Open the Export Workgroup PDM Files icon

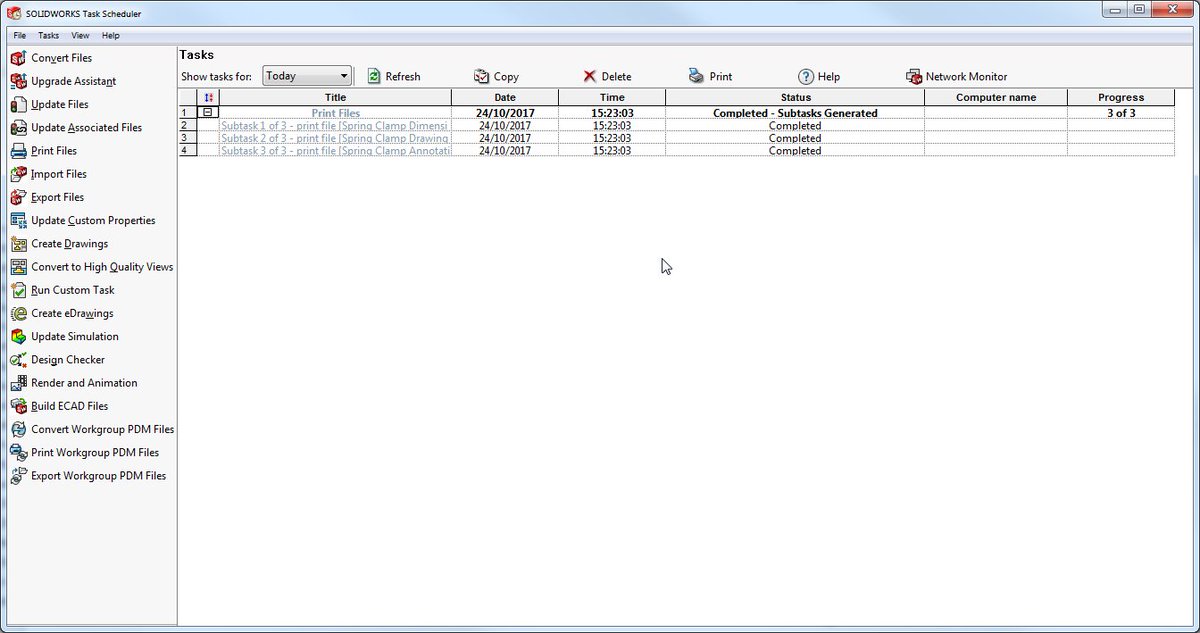click(x=18, y=476)
